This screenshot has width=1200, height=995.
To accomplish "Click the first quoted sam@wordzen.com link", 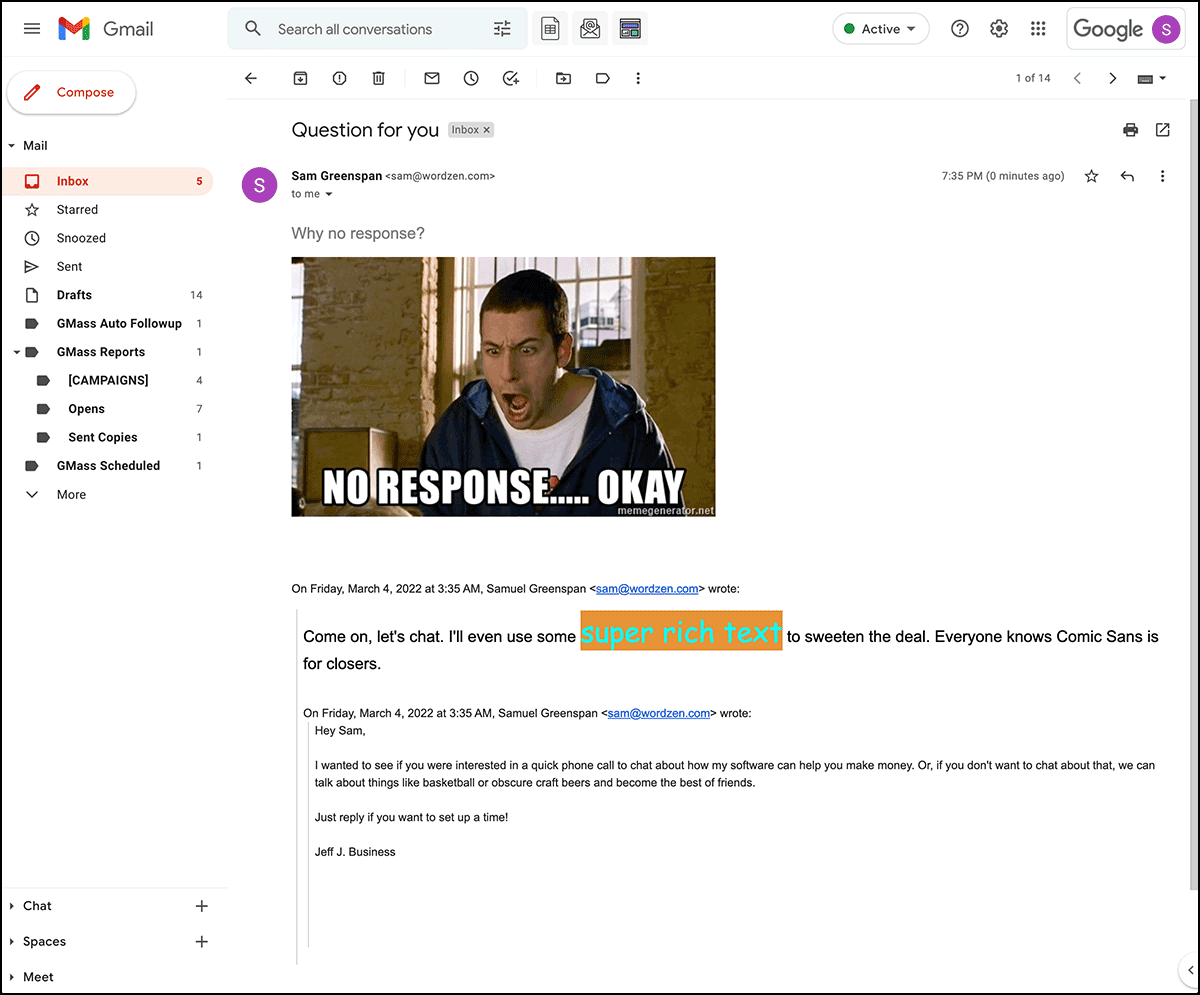I will tap(646, 589).
